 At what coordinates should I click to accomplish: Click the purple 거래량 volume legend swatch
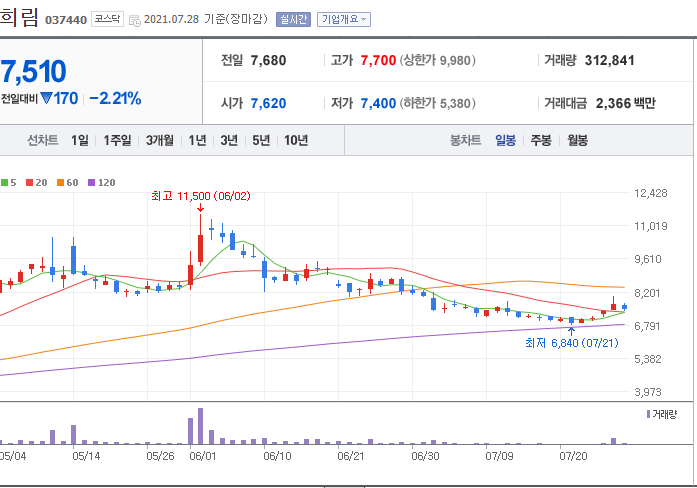[x=649, y=414]
